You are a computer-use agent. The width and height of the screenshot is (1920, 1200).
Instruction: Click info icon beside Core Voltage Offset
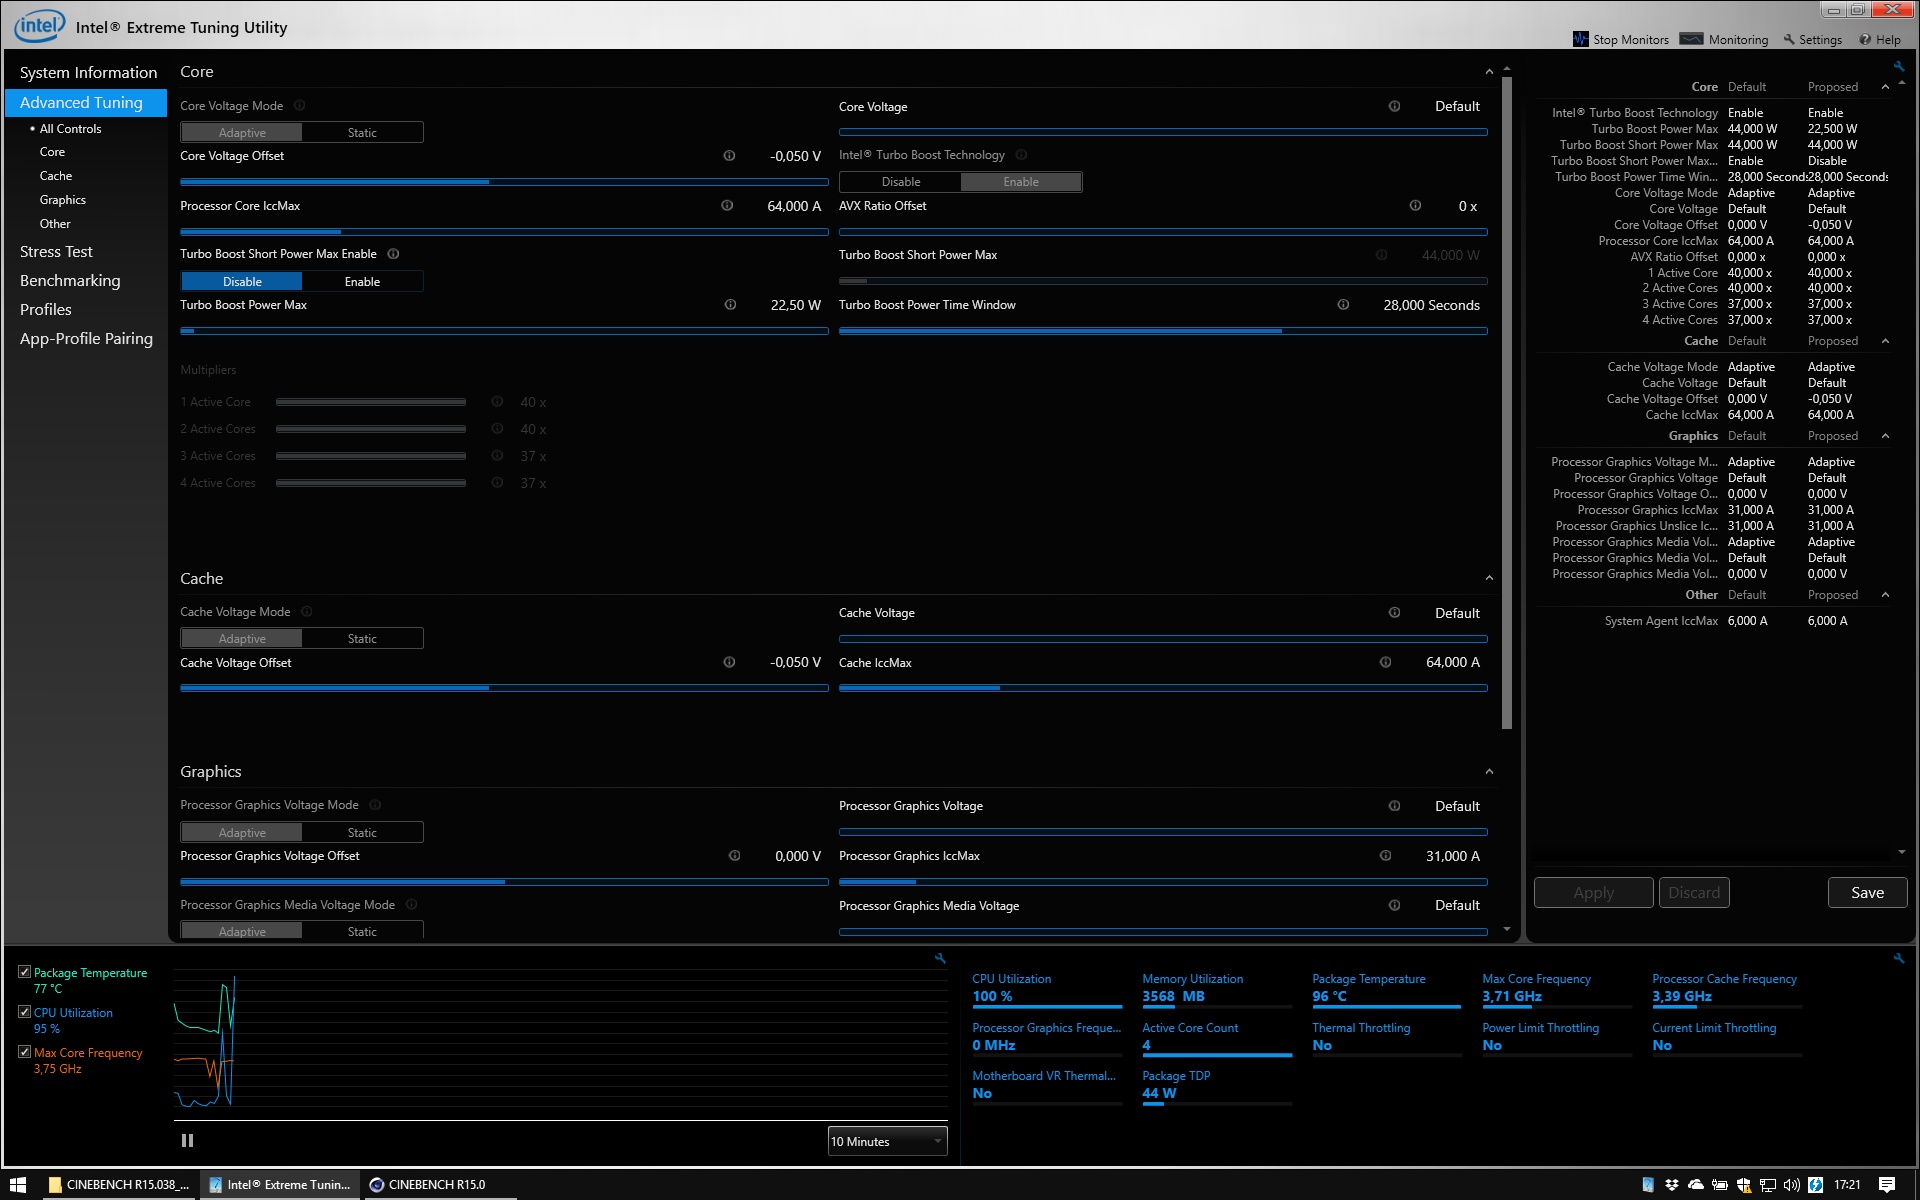(729, 156)
